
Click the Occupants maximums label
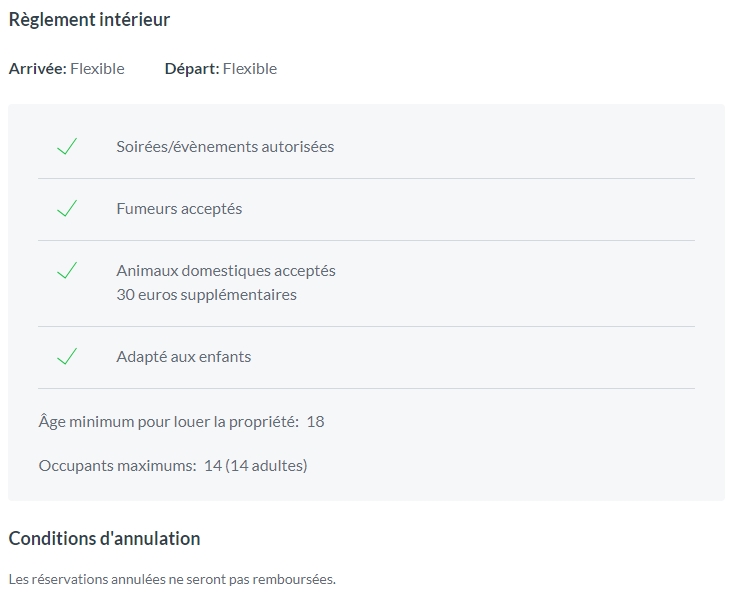pyautogui.click(x=117, y=466)
